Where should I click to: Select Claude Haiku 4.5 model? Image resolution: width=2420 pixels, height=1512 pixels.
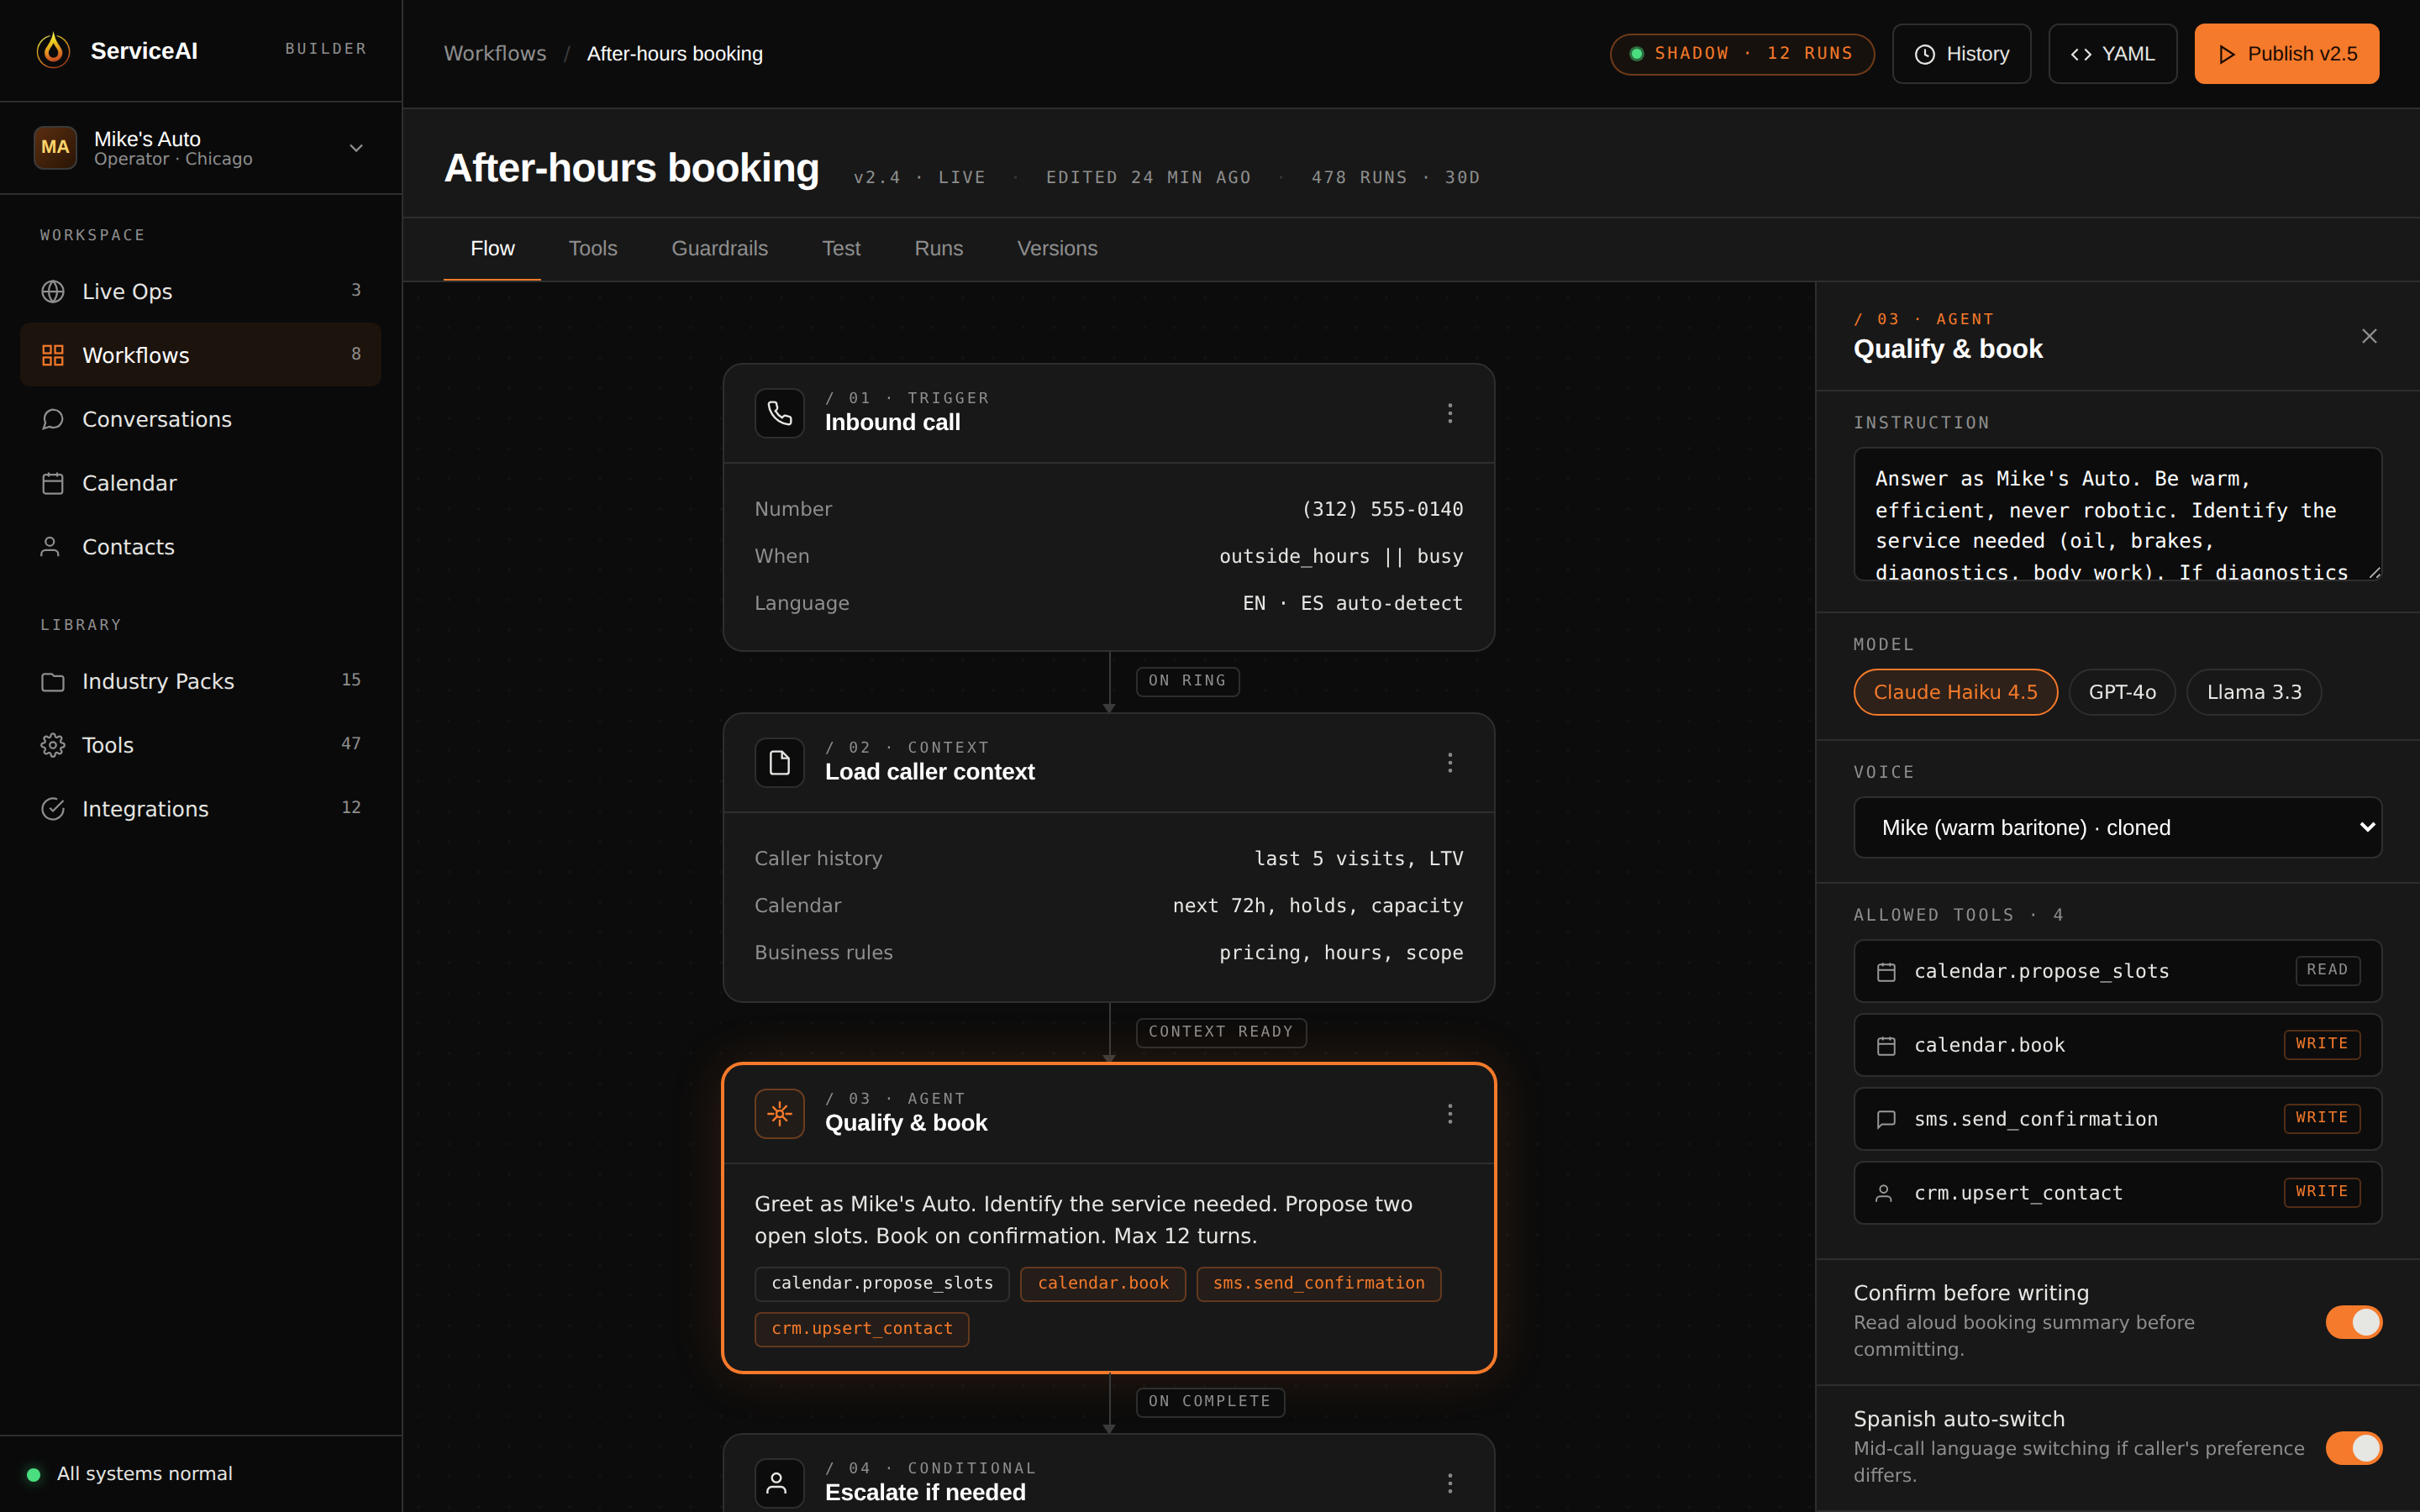point(1955,692)
